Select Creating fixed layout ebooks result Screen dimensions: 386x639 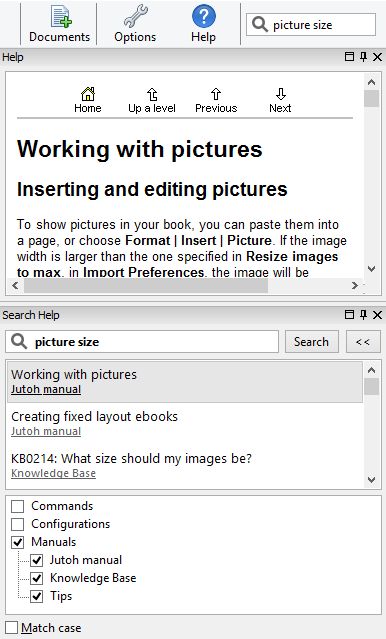(x=95, y=416)
